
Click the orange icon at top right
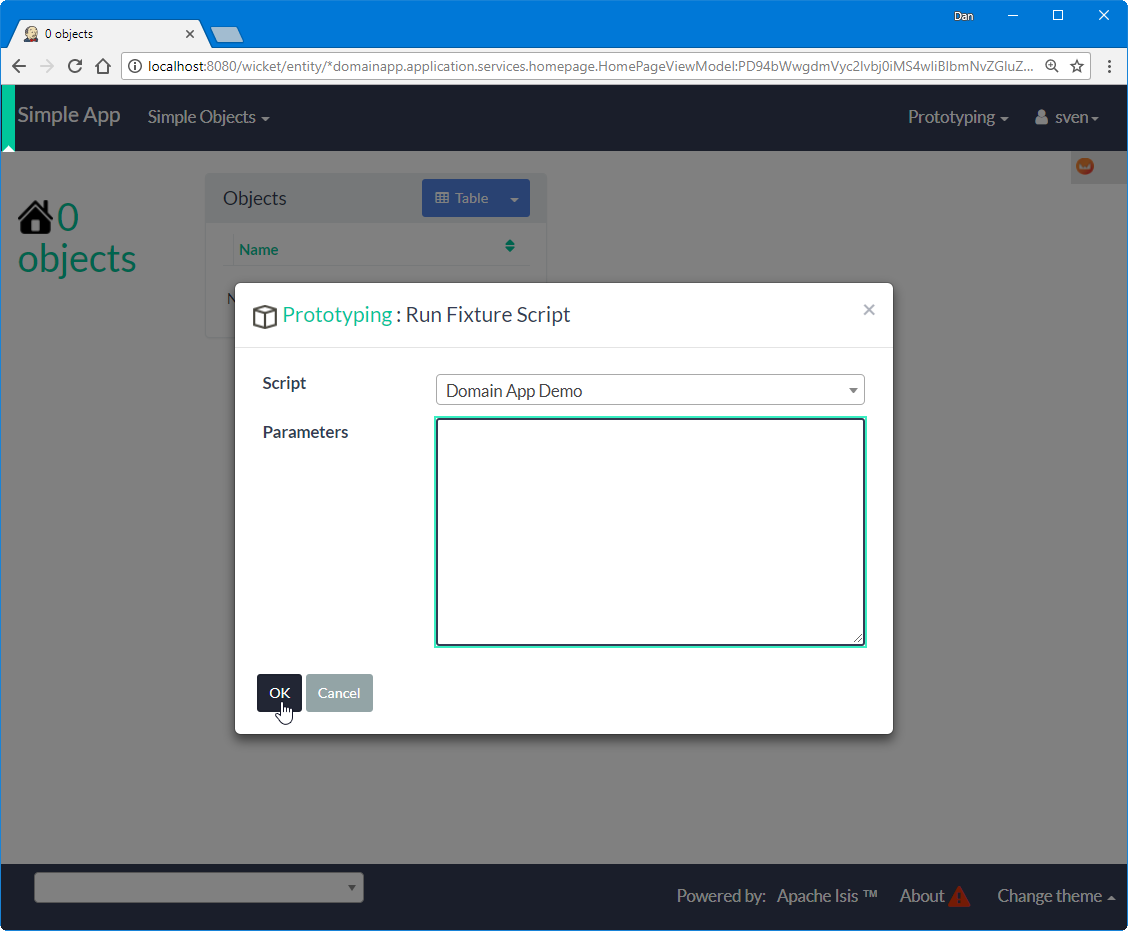[x=1085, y=166]
